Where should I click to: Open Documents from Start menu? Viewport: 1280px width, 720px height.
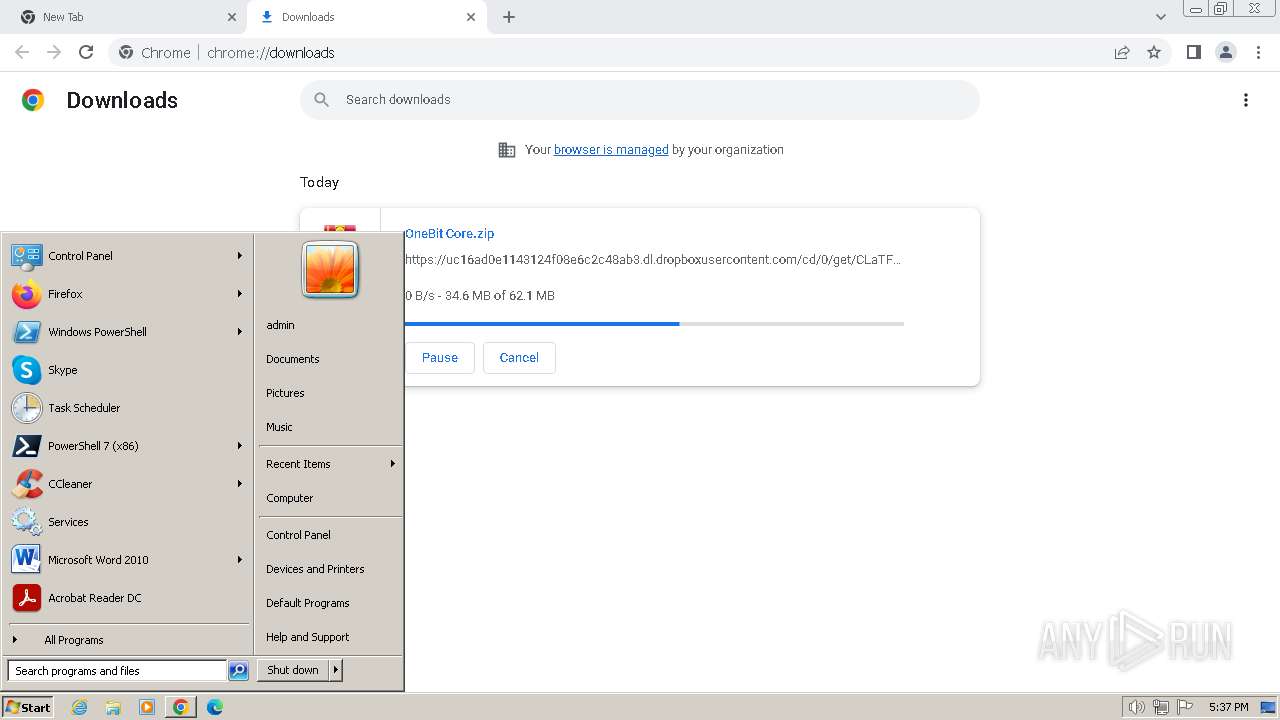[x=293, y=359]
